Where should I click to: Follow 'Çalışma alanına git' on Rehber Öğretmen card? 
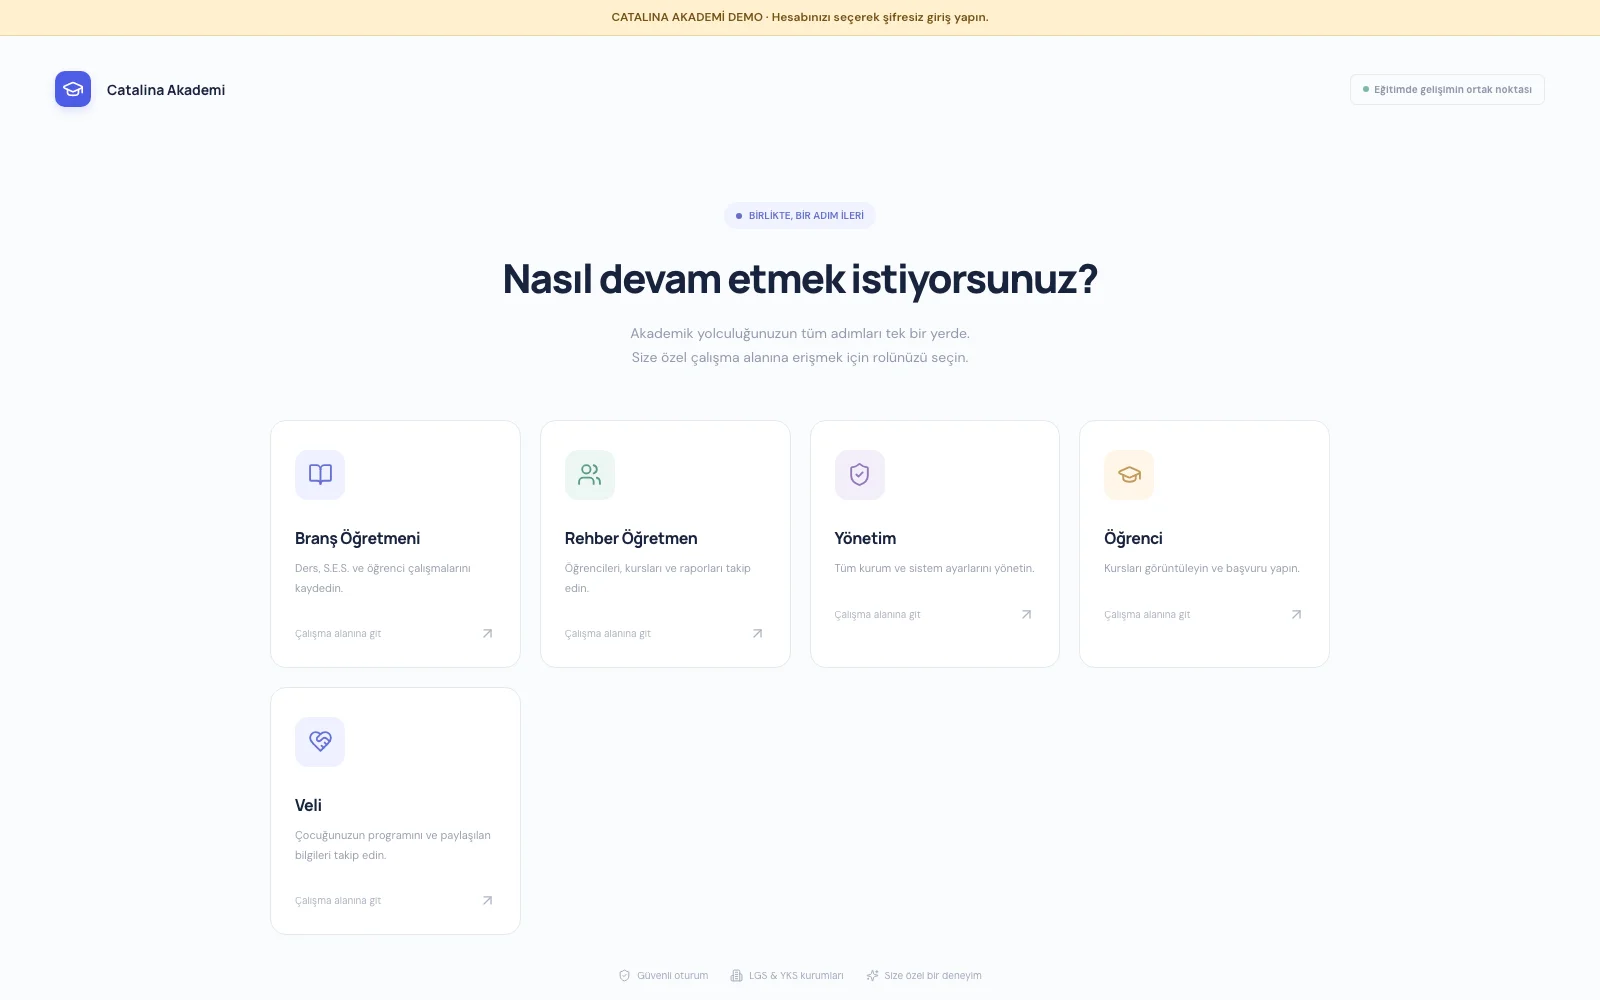pyautogui.click(x=608, y=633)
